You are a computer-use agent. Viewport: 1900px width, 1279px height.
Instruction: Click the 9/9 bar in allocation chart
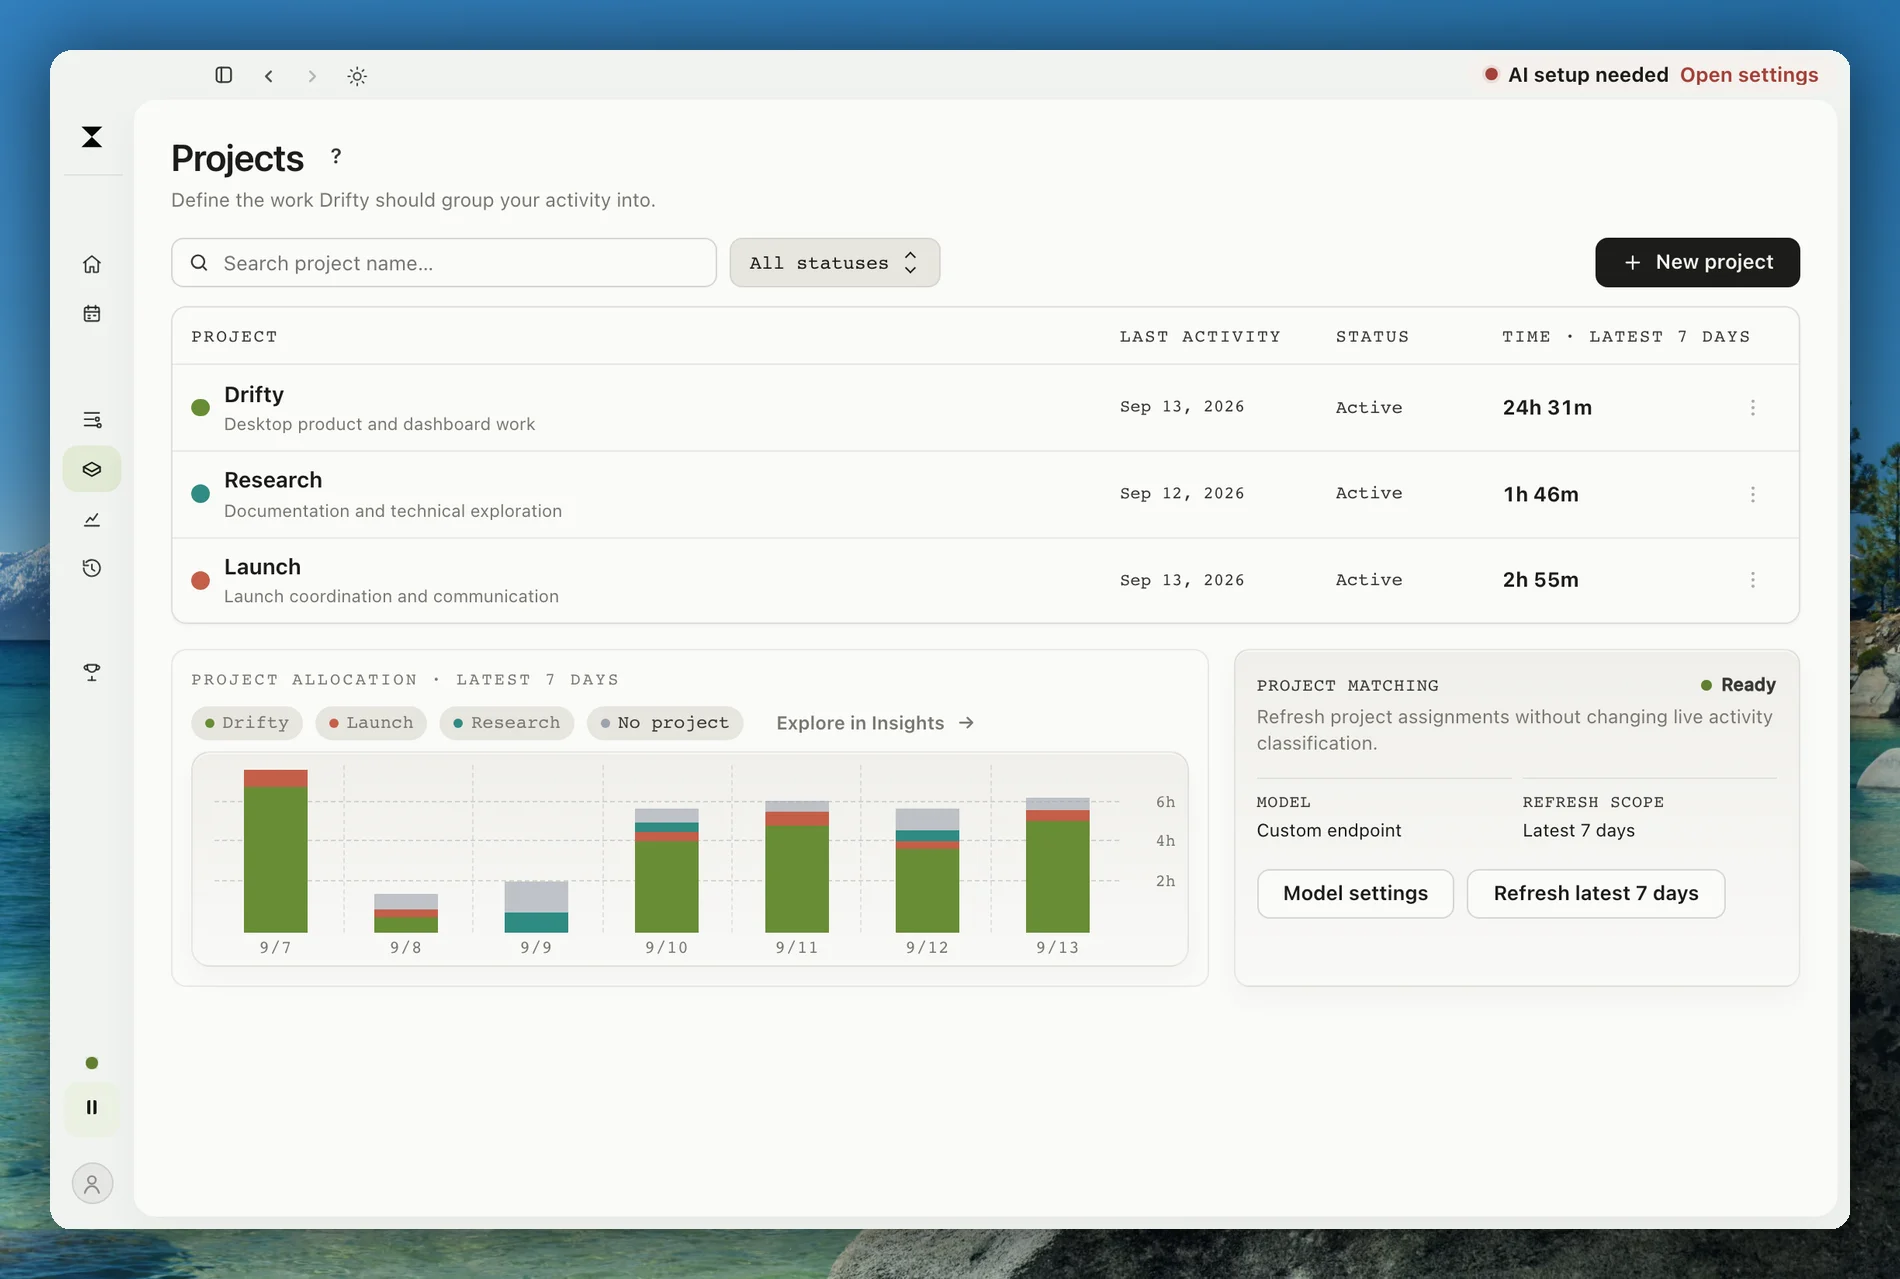coord(536,907)
